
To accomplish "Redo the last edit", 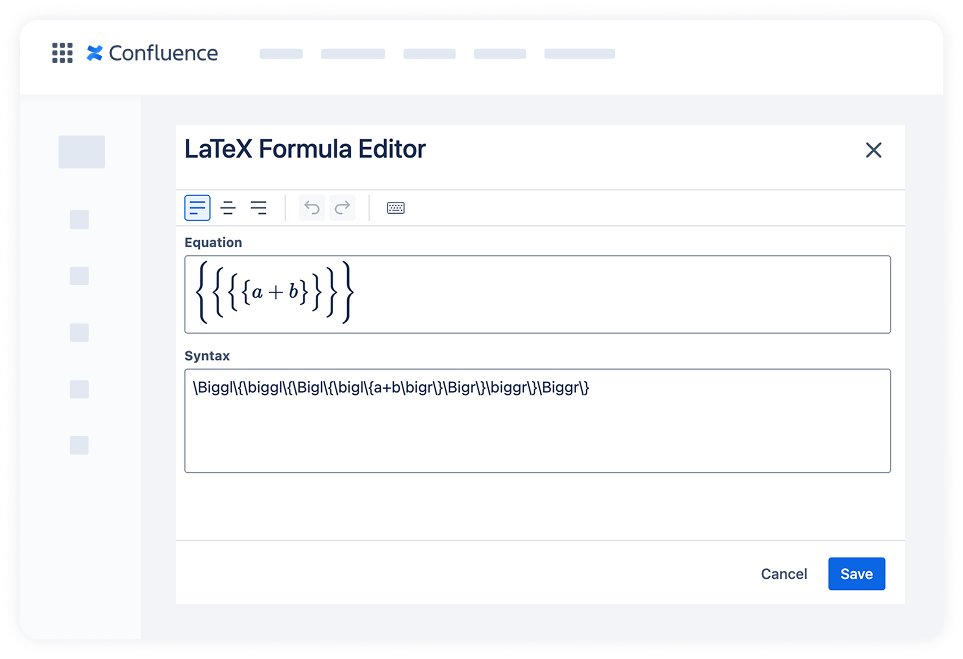I will point(342,208).
